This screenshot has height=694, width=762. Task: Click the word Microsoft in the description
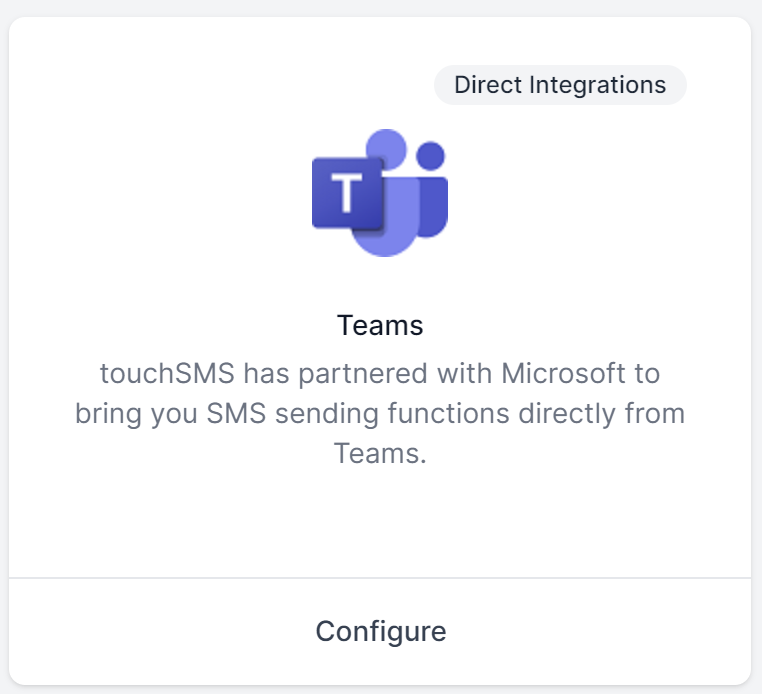tap(563, 374)
